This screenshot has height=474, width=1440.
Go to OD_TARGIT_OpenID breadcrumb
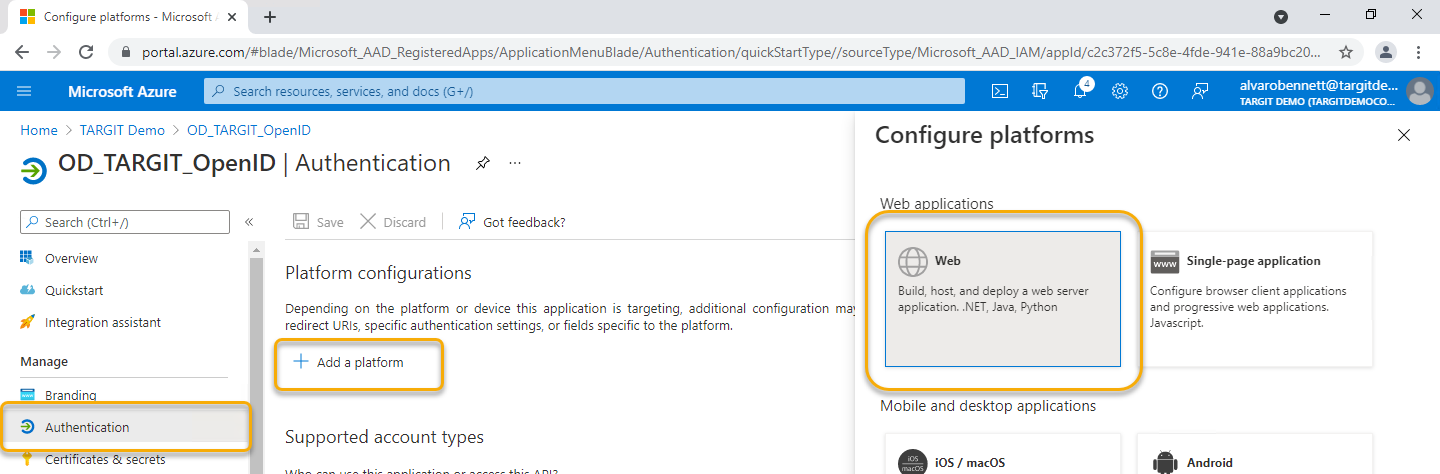point(249,130)
